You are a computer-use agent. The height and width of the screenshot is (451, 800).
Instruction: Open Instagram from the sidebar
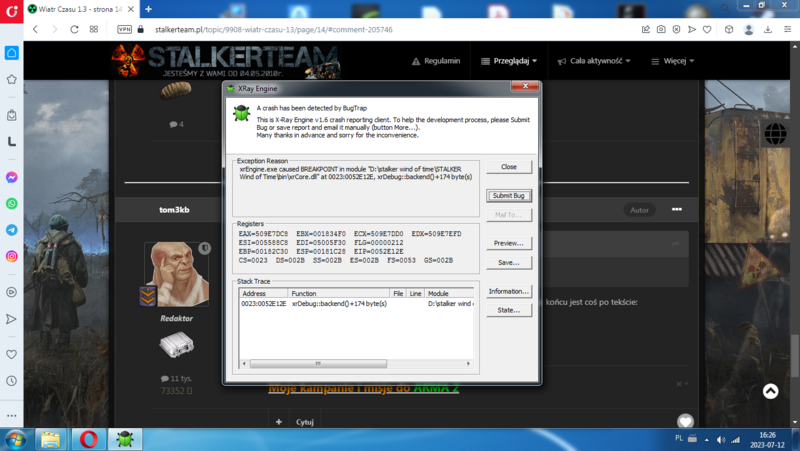pos(11,256)
